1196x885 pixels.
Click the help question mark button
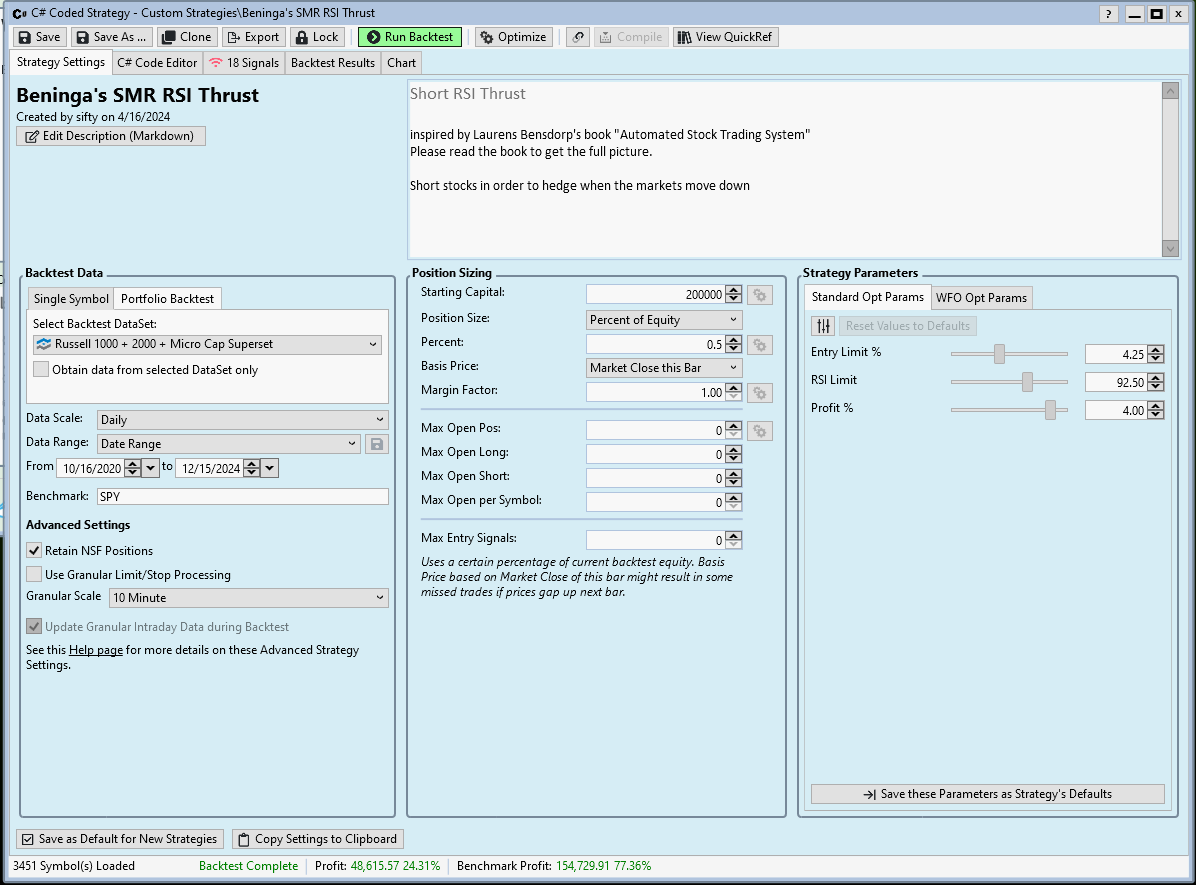[x=1109, y=14]
